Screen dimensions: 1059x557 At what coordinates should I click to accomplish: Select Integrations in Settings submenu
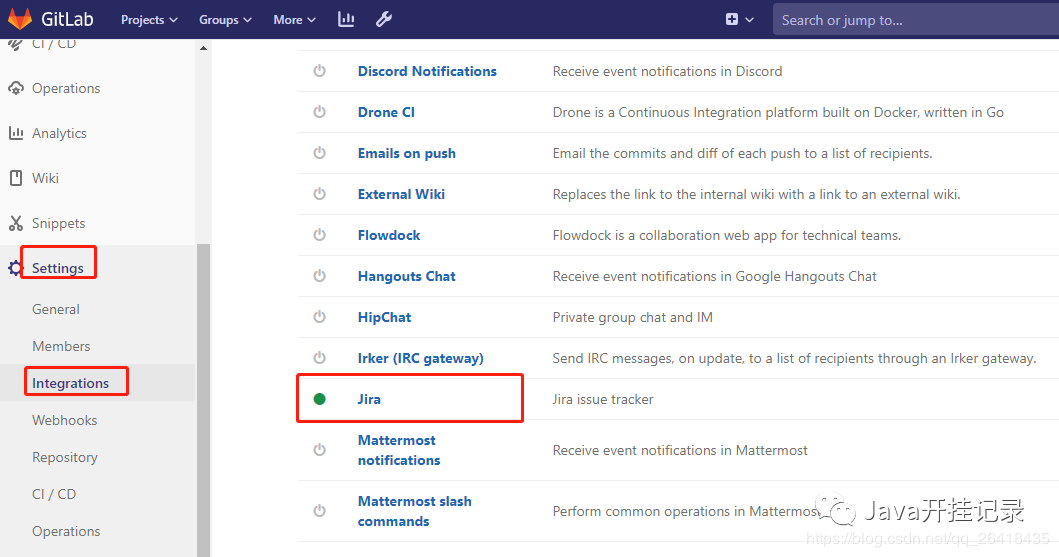pos(70,383)
